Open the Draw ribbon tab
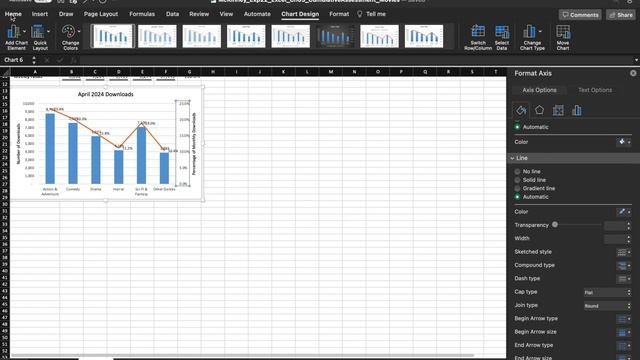 pos(66,14)
